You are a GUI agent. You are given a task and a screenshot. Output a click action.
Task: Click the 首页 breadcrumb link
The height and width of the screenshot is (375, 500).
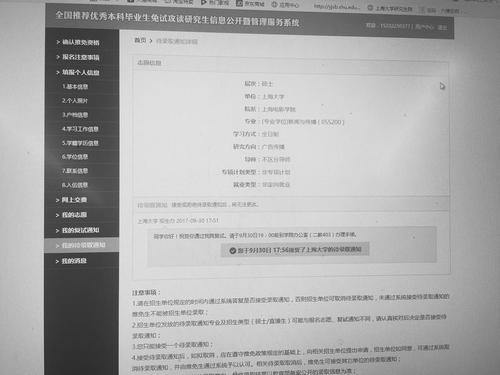coord(140,40)
